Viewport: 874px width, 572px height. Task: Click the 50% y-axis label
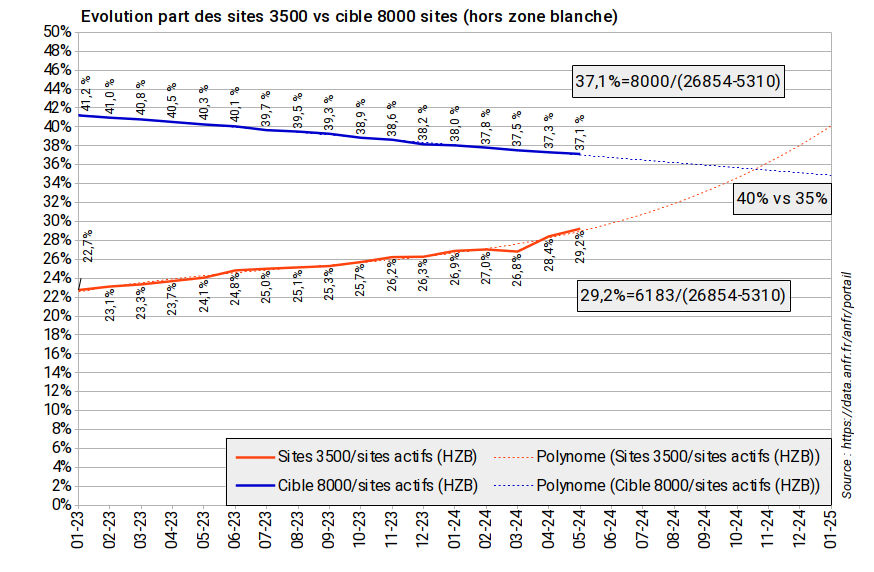[x=55, y=32]
